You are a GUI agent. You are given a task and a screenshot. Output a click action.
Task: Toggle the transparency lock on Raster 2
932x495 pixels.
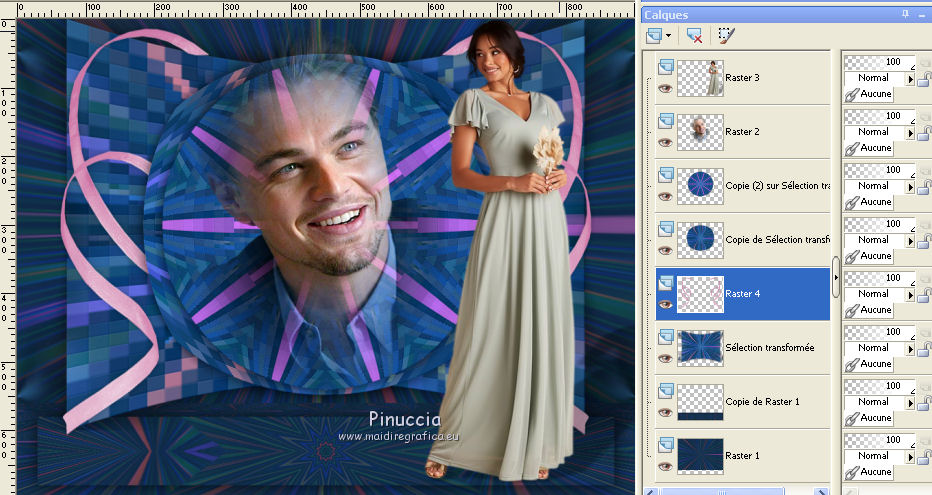(x=924, y=133)
